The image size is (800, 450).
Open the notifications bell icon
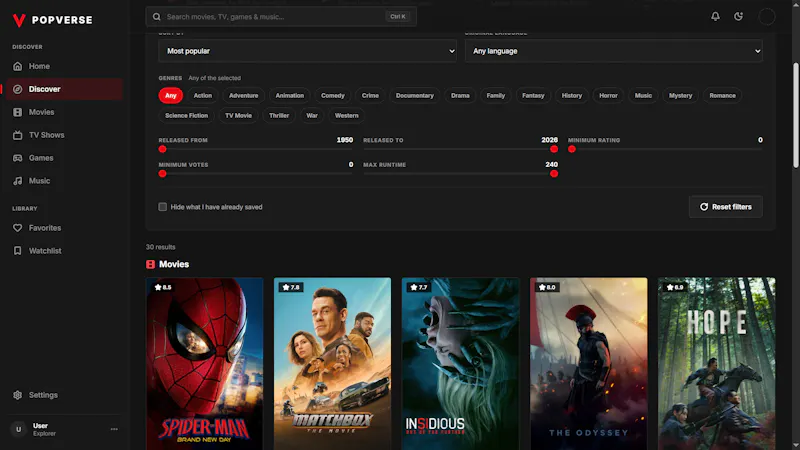[x=715, y=16]
